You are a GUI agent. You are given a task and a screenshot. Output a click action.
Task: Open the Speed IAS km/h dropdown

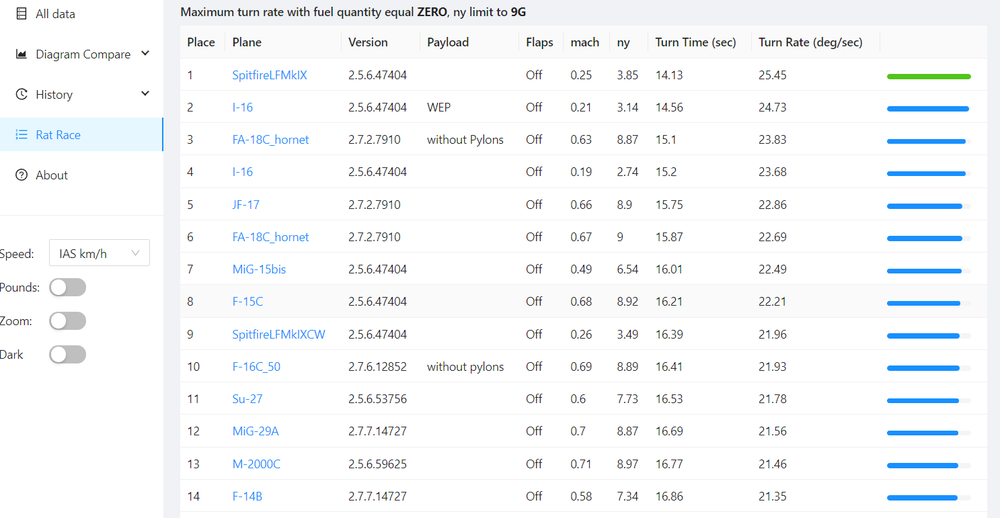(x=99, y=253)
